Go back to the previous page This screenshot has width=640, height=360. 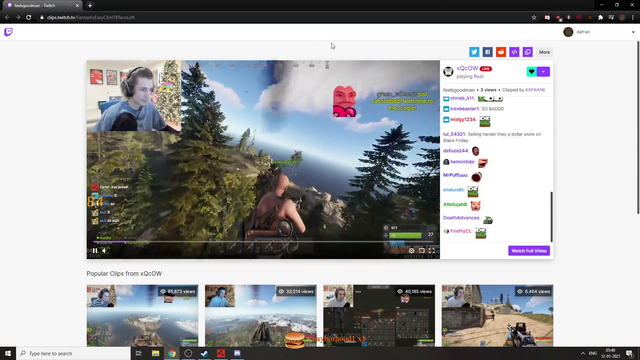pos(7,18)
